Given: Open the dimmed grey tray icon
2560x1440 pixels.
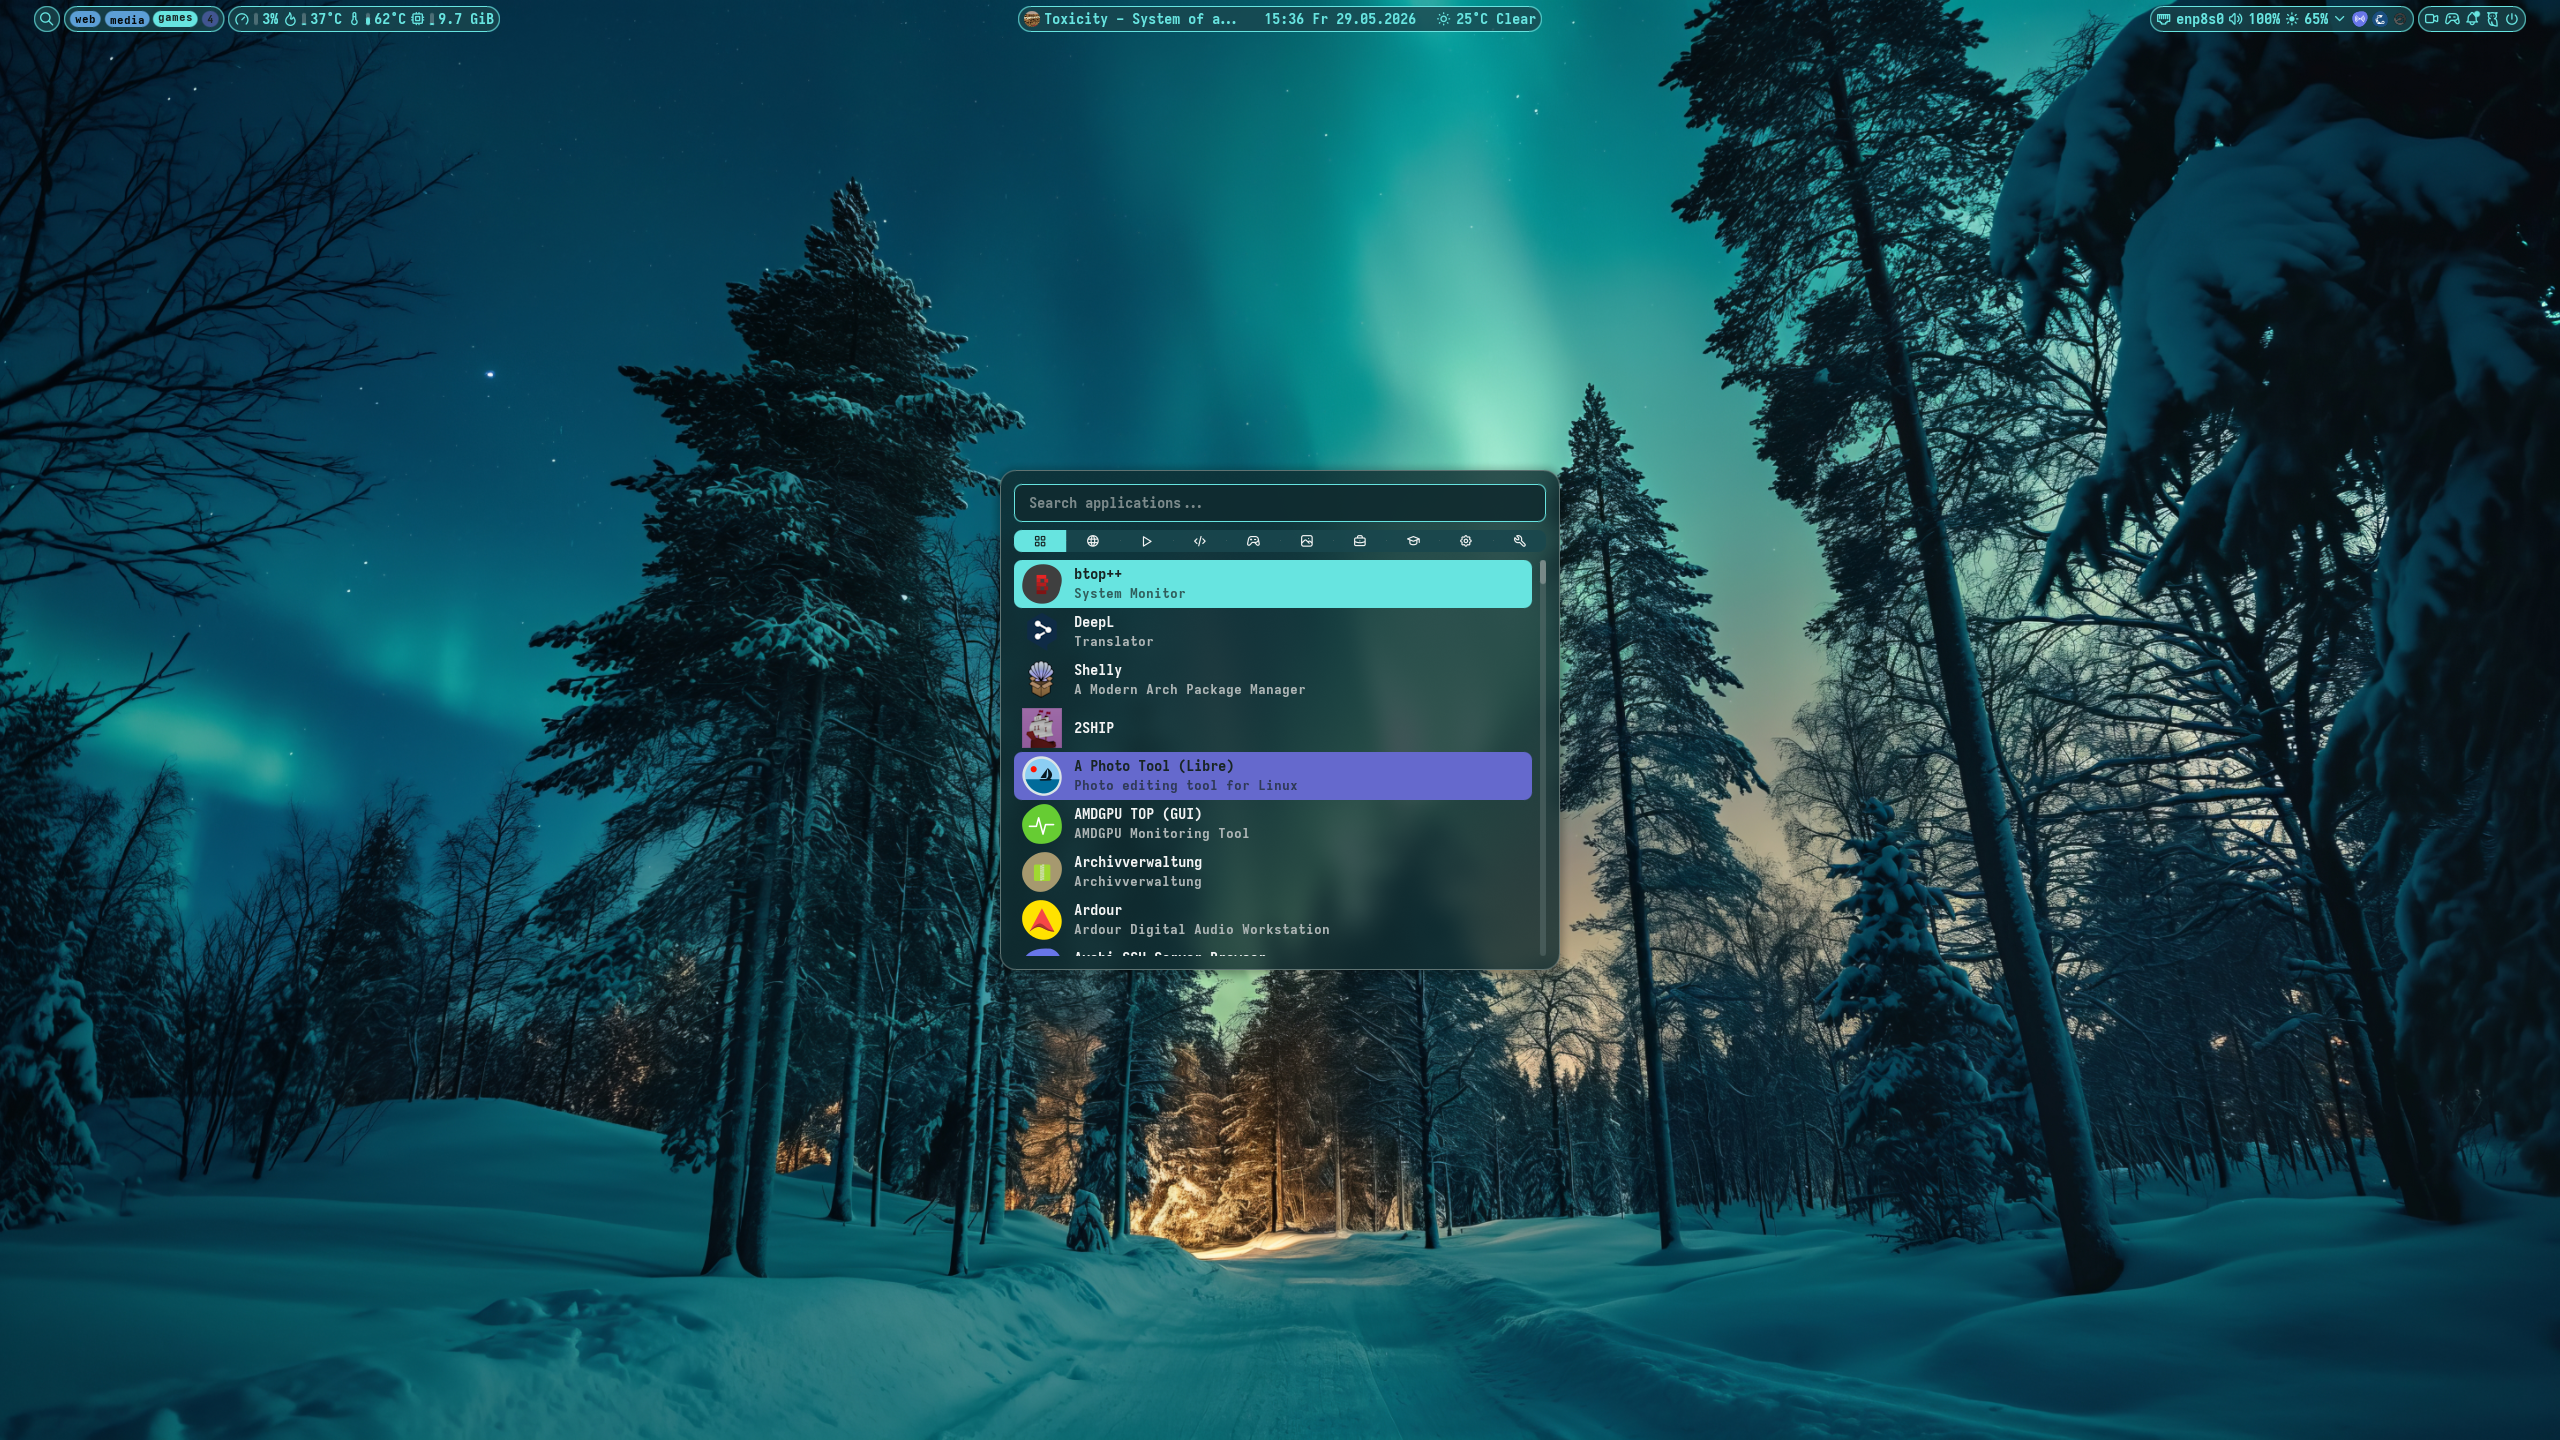Looking at the screenshot, I should [2400, 19].
